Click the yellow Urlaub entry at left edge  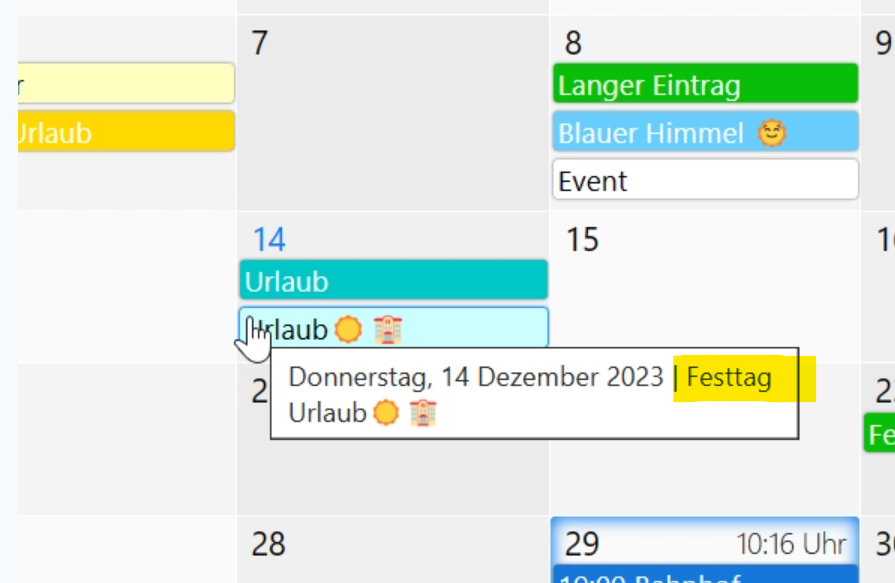[125, 132]
